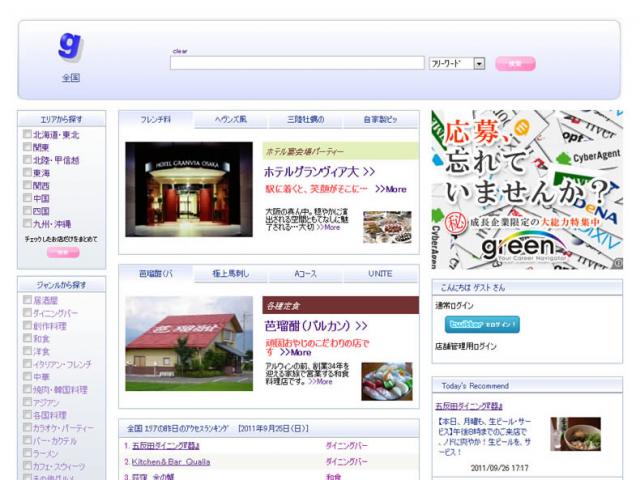
Task: Check the 各国料理 genre checkbox
Action: coord(27,415)
